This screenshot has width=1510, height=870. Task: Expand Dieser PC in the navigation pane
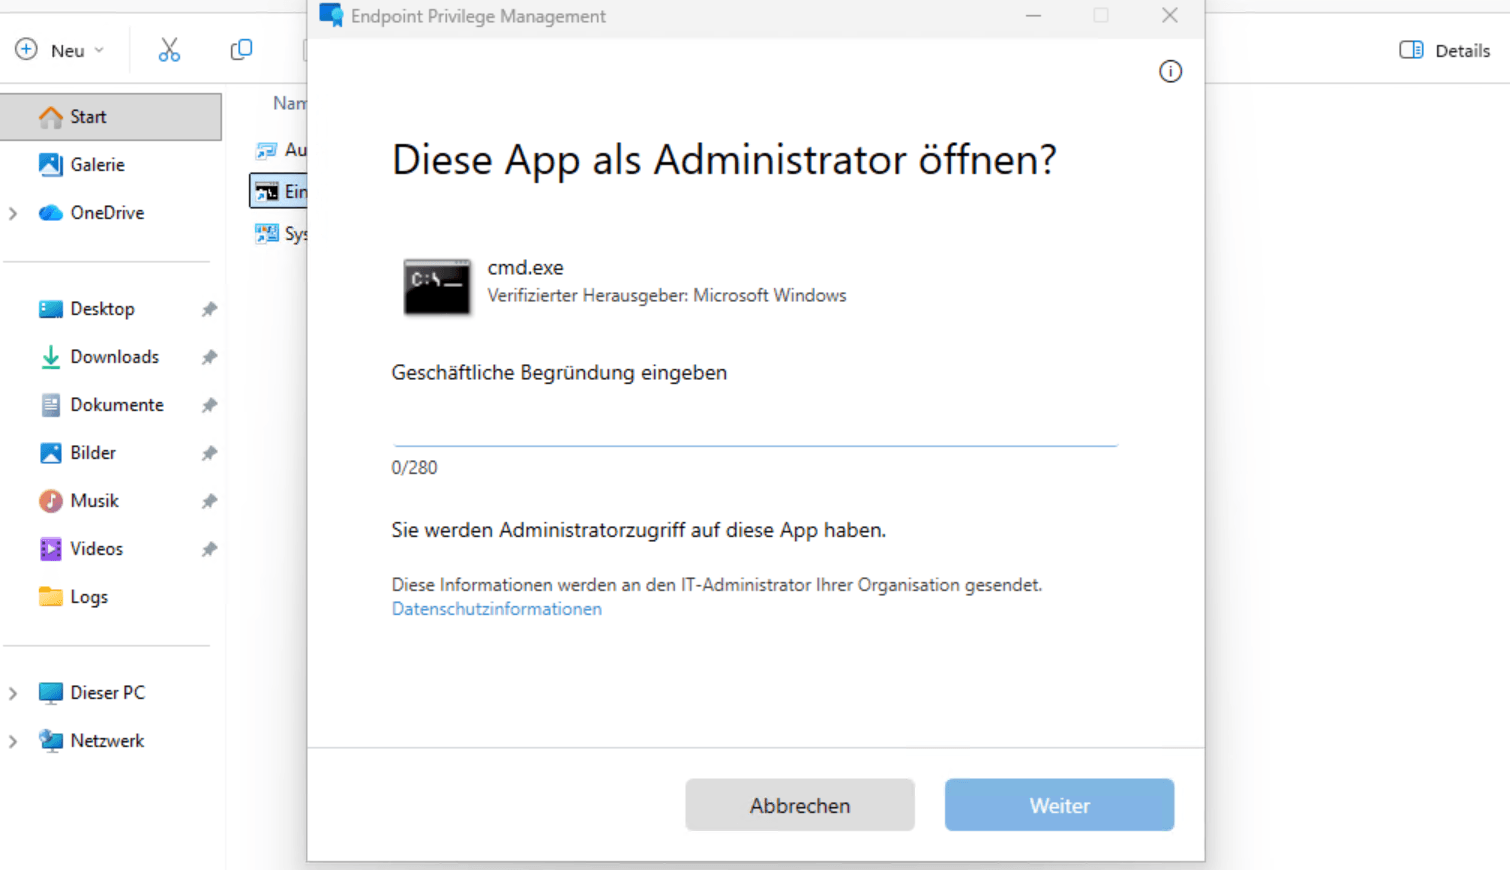pyautogui.click(x=13, y=692)
